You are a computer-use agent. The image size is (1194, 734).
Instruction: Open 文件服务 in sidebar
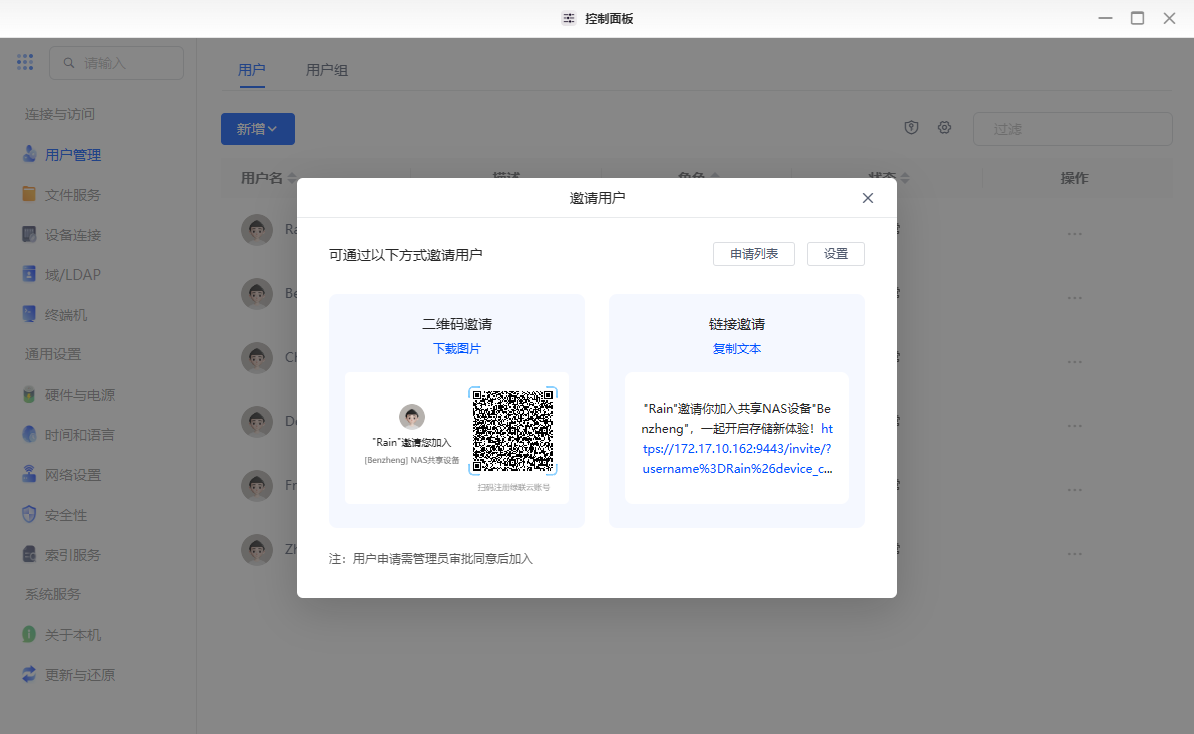62,194
